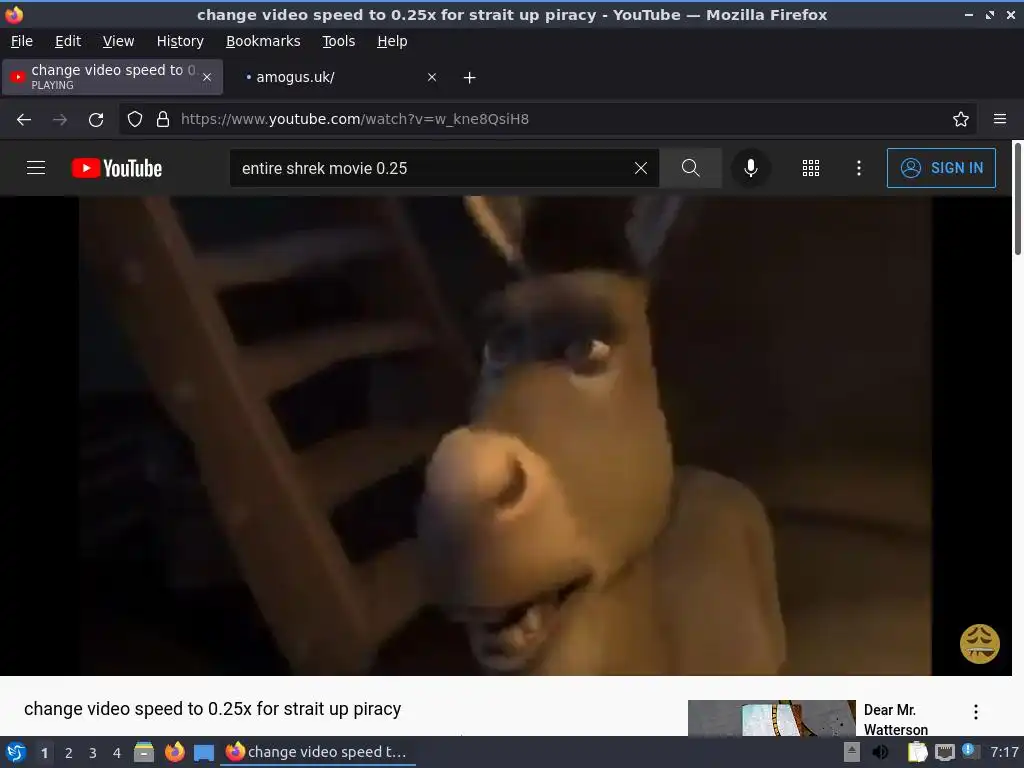Open Firefox application hamburger menu
The width and height of the screenshot is (1024, 768).
(1000, 119)
